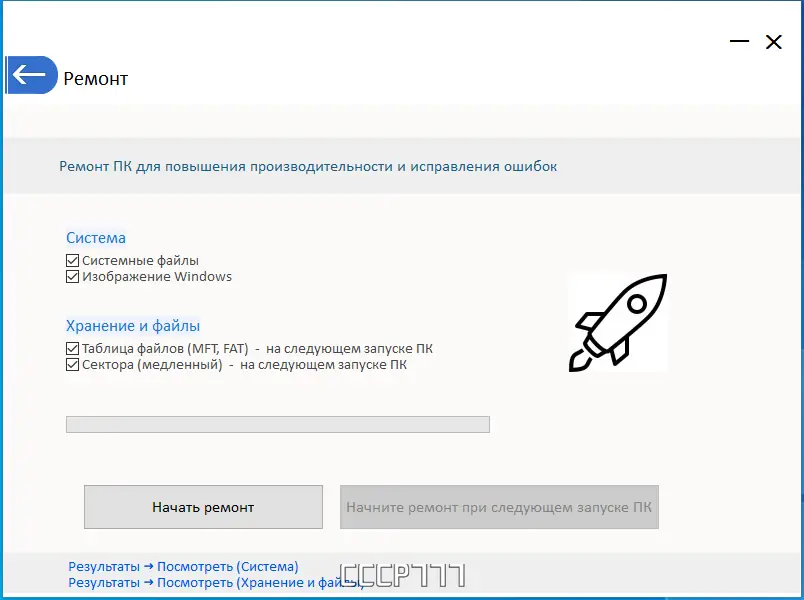The width and height of the screenshot is (804, 600).
Task: Click the blue strip at the window bottom
Action: pos(400,596)
